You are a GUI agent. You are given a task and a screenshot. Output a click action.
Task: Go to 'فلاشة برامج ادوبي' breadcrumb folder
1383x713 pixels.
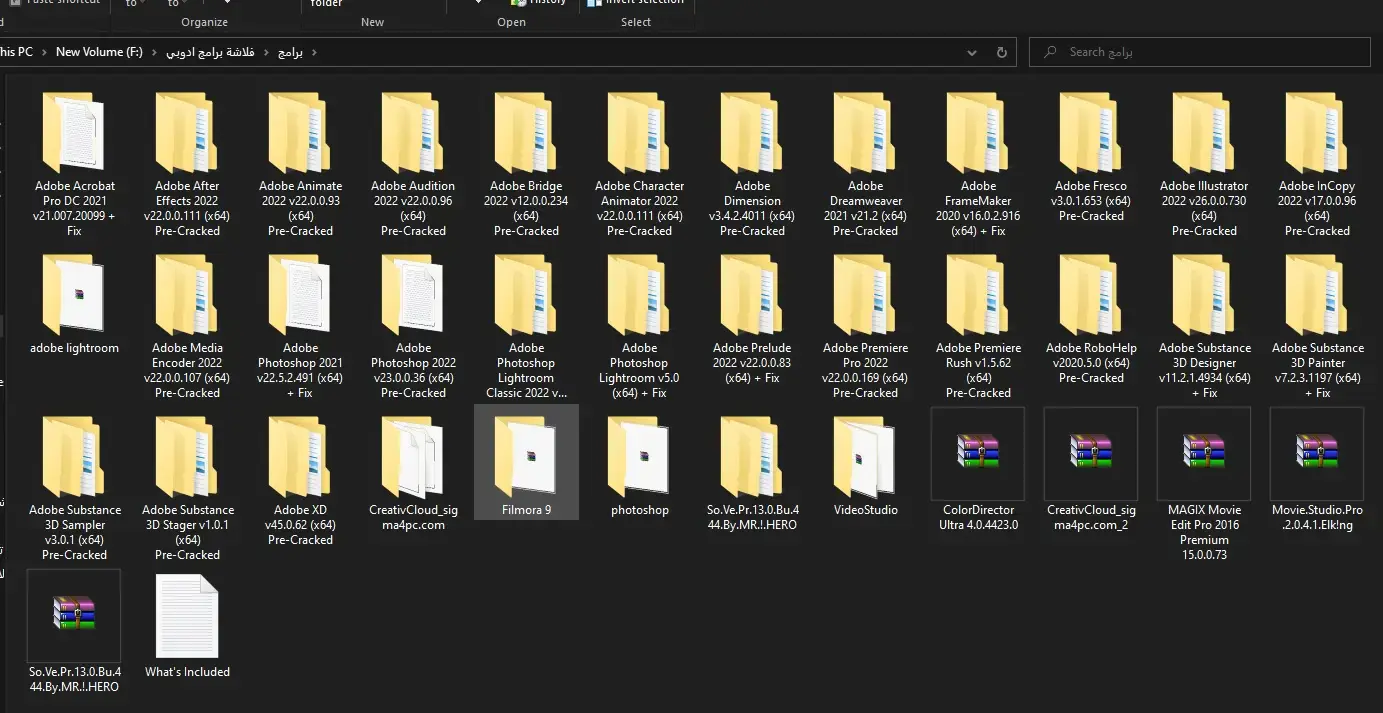211,52
